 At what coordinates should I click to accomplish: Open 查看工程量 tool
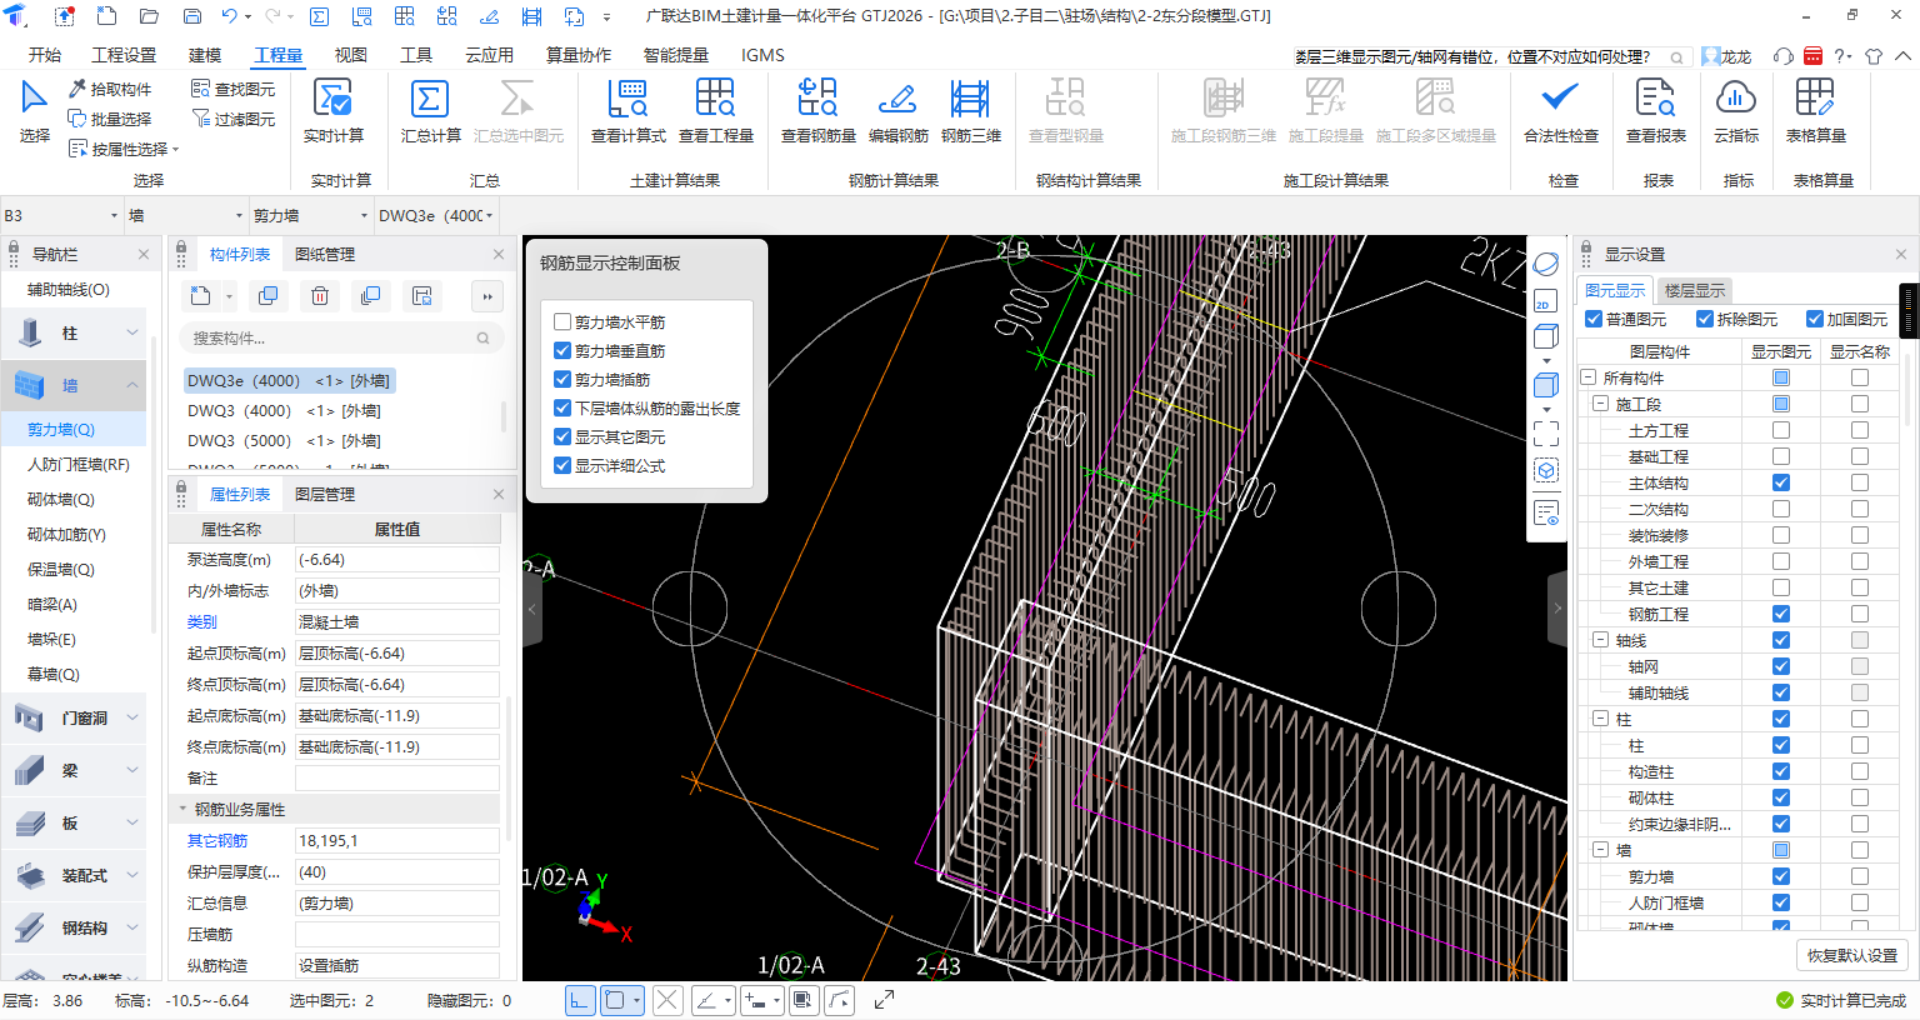pyautogui.click(x=716, y=111)
